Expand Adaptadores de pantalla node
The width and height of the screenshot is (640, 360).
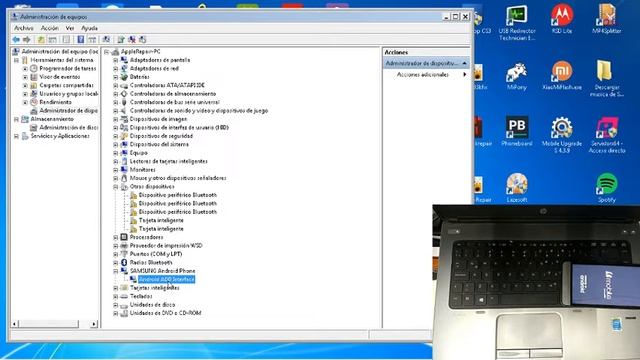116,60
